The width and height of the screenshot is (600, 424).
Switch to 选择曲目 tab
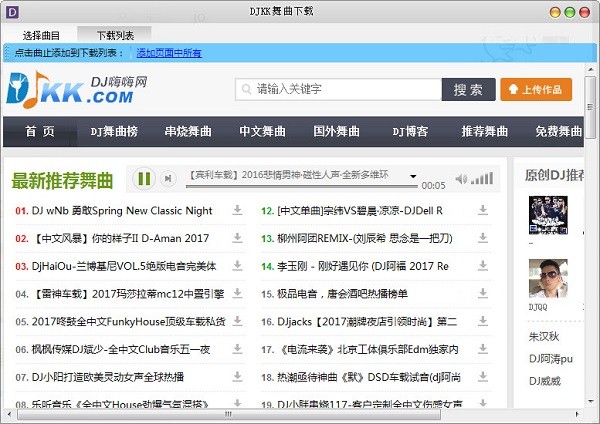tap(41, 36)
